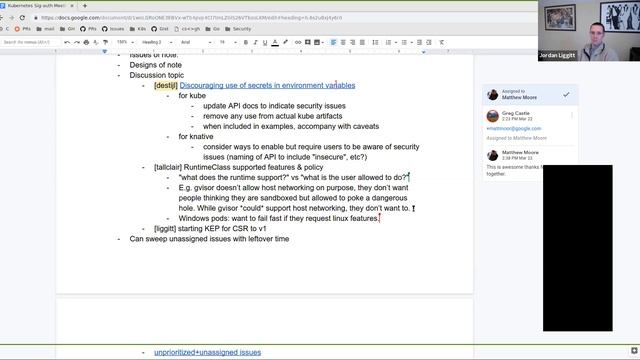Click the Print icon

point(86,42)
